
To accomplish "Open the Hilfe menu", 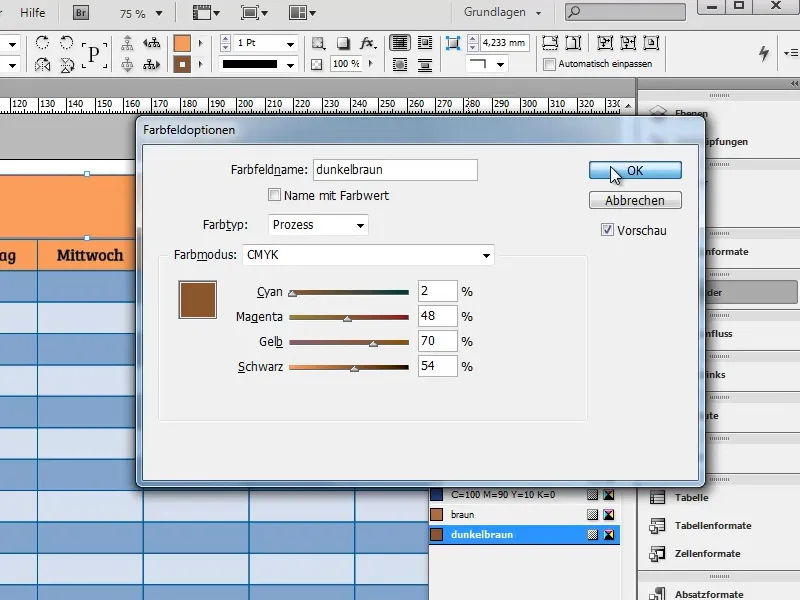I will [x=34, y=14].
